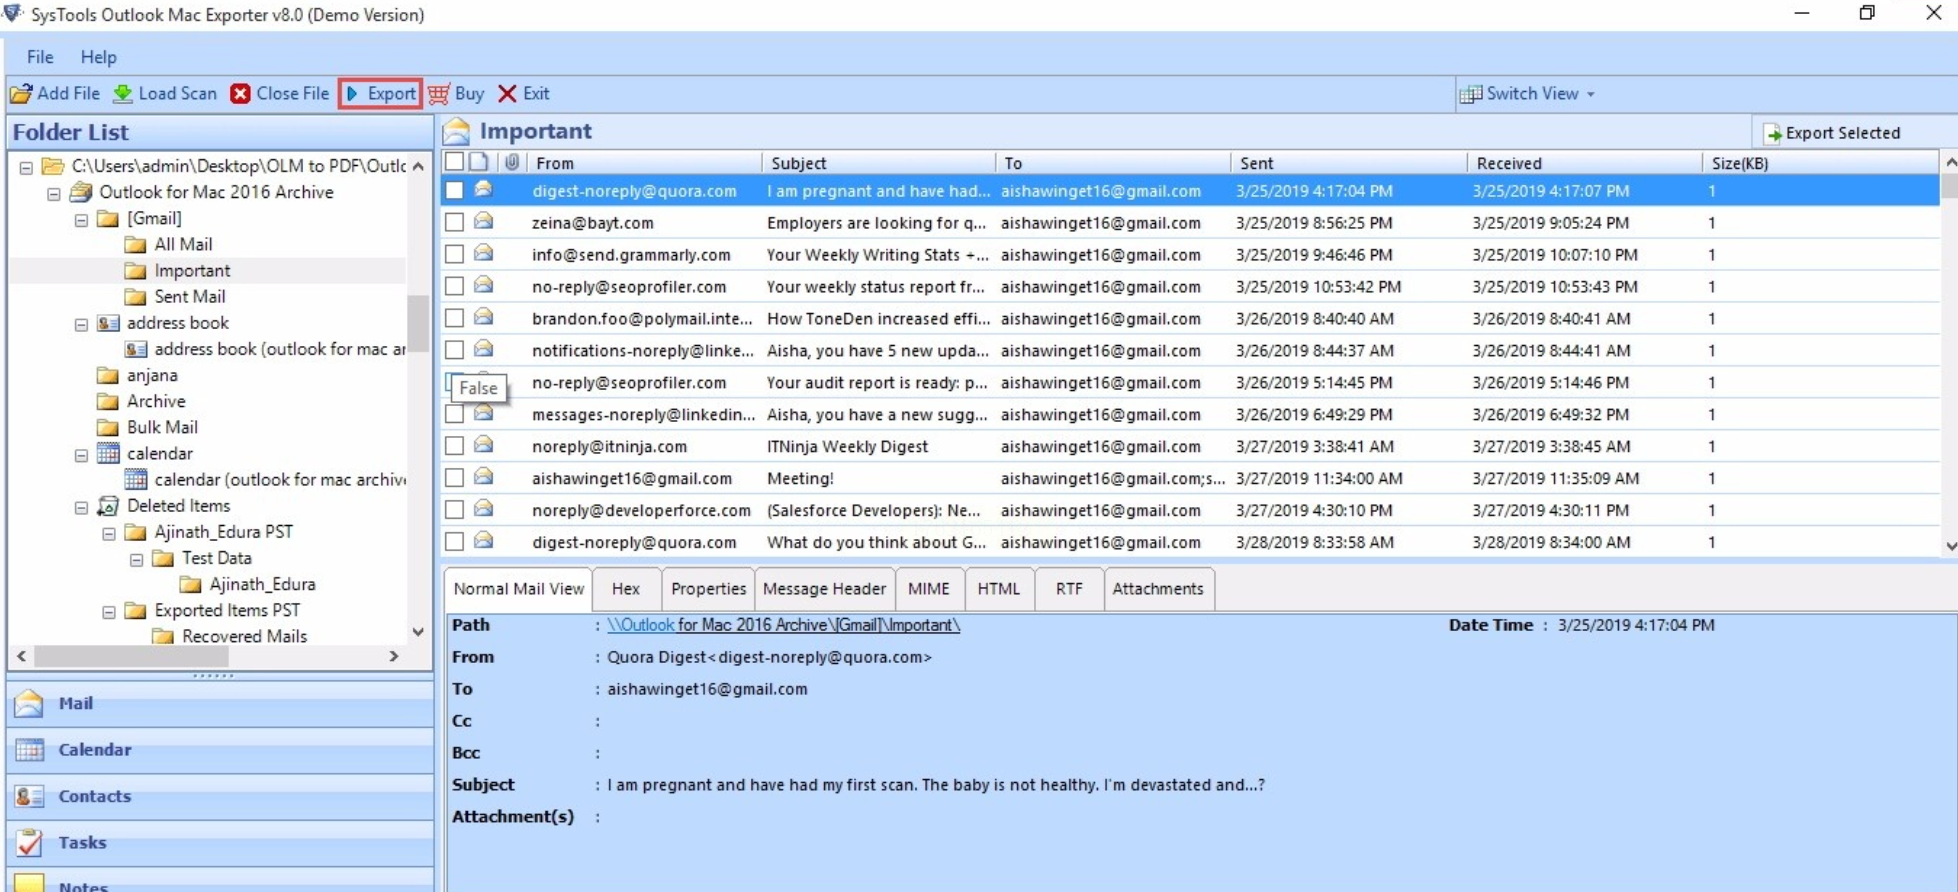The width and height of the screenshot is (1958, 892).
Task: Collapse the [Gmail] folder tree node
Action: tap(81, 219)
